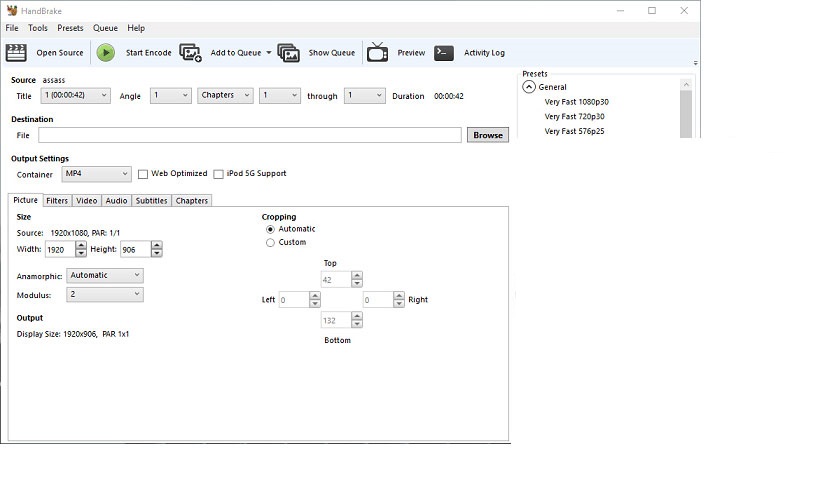
Task: Open the File menu
Action: coord(12,28)
